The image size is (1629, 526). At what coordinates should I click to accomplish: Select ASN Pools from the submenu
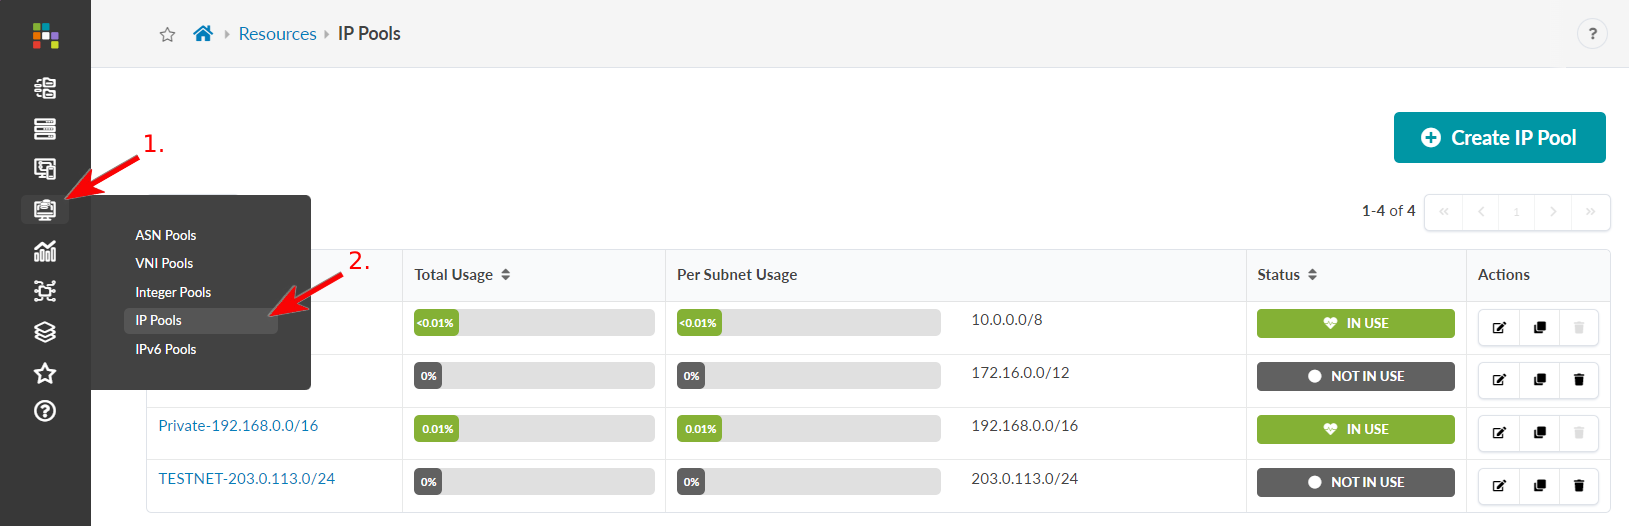click(x=166, y=235)
